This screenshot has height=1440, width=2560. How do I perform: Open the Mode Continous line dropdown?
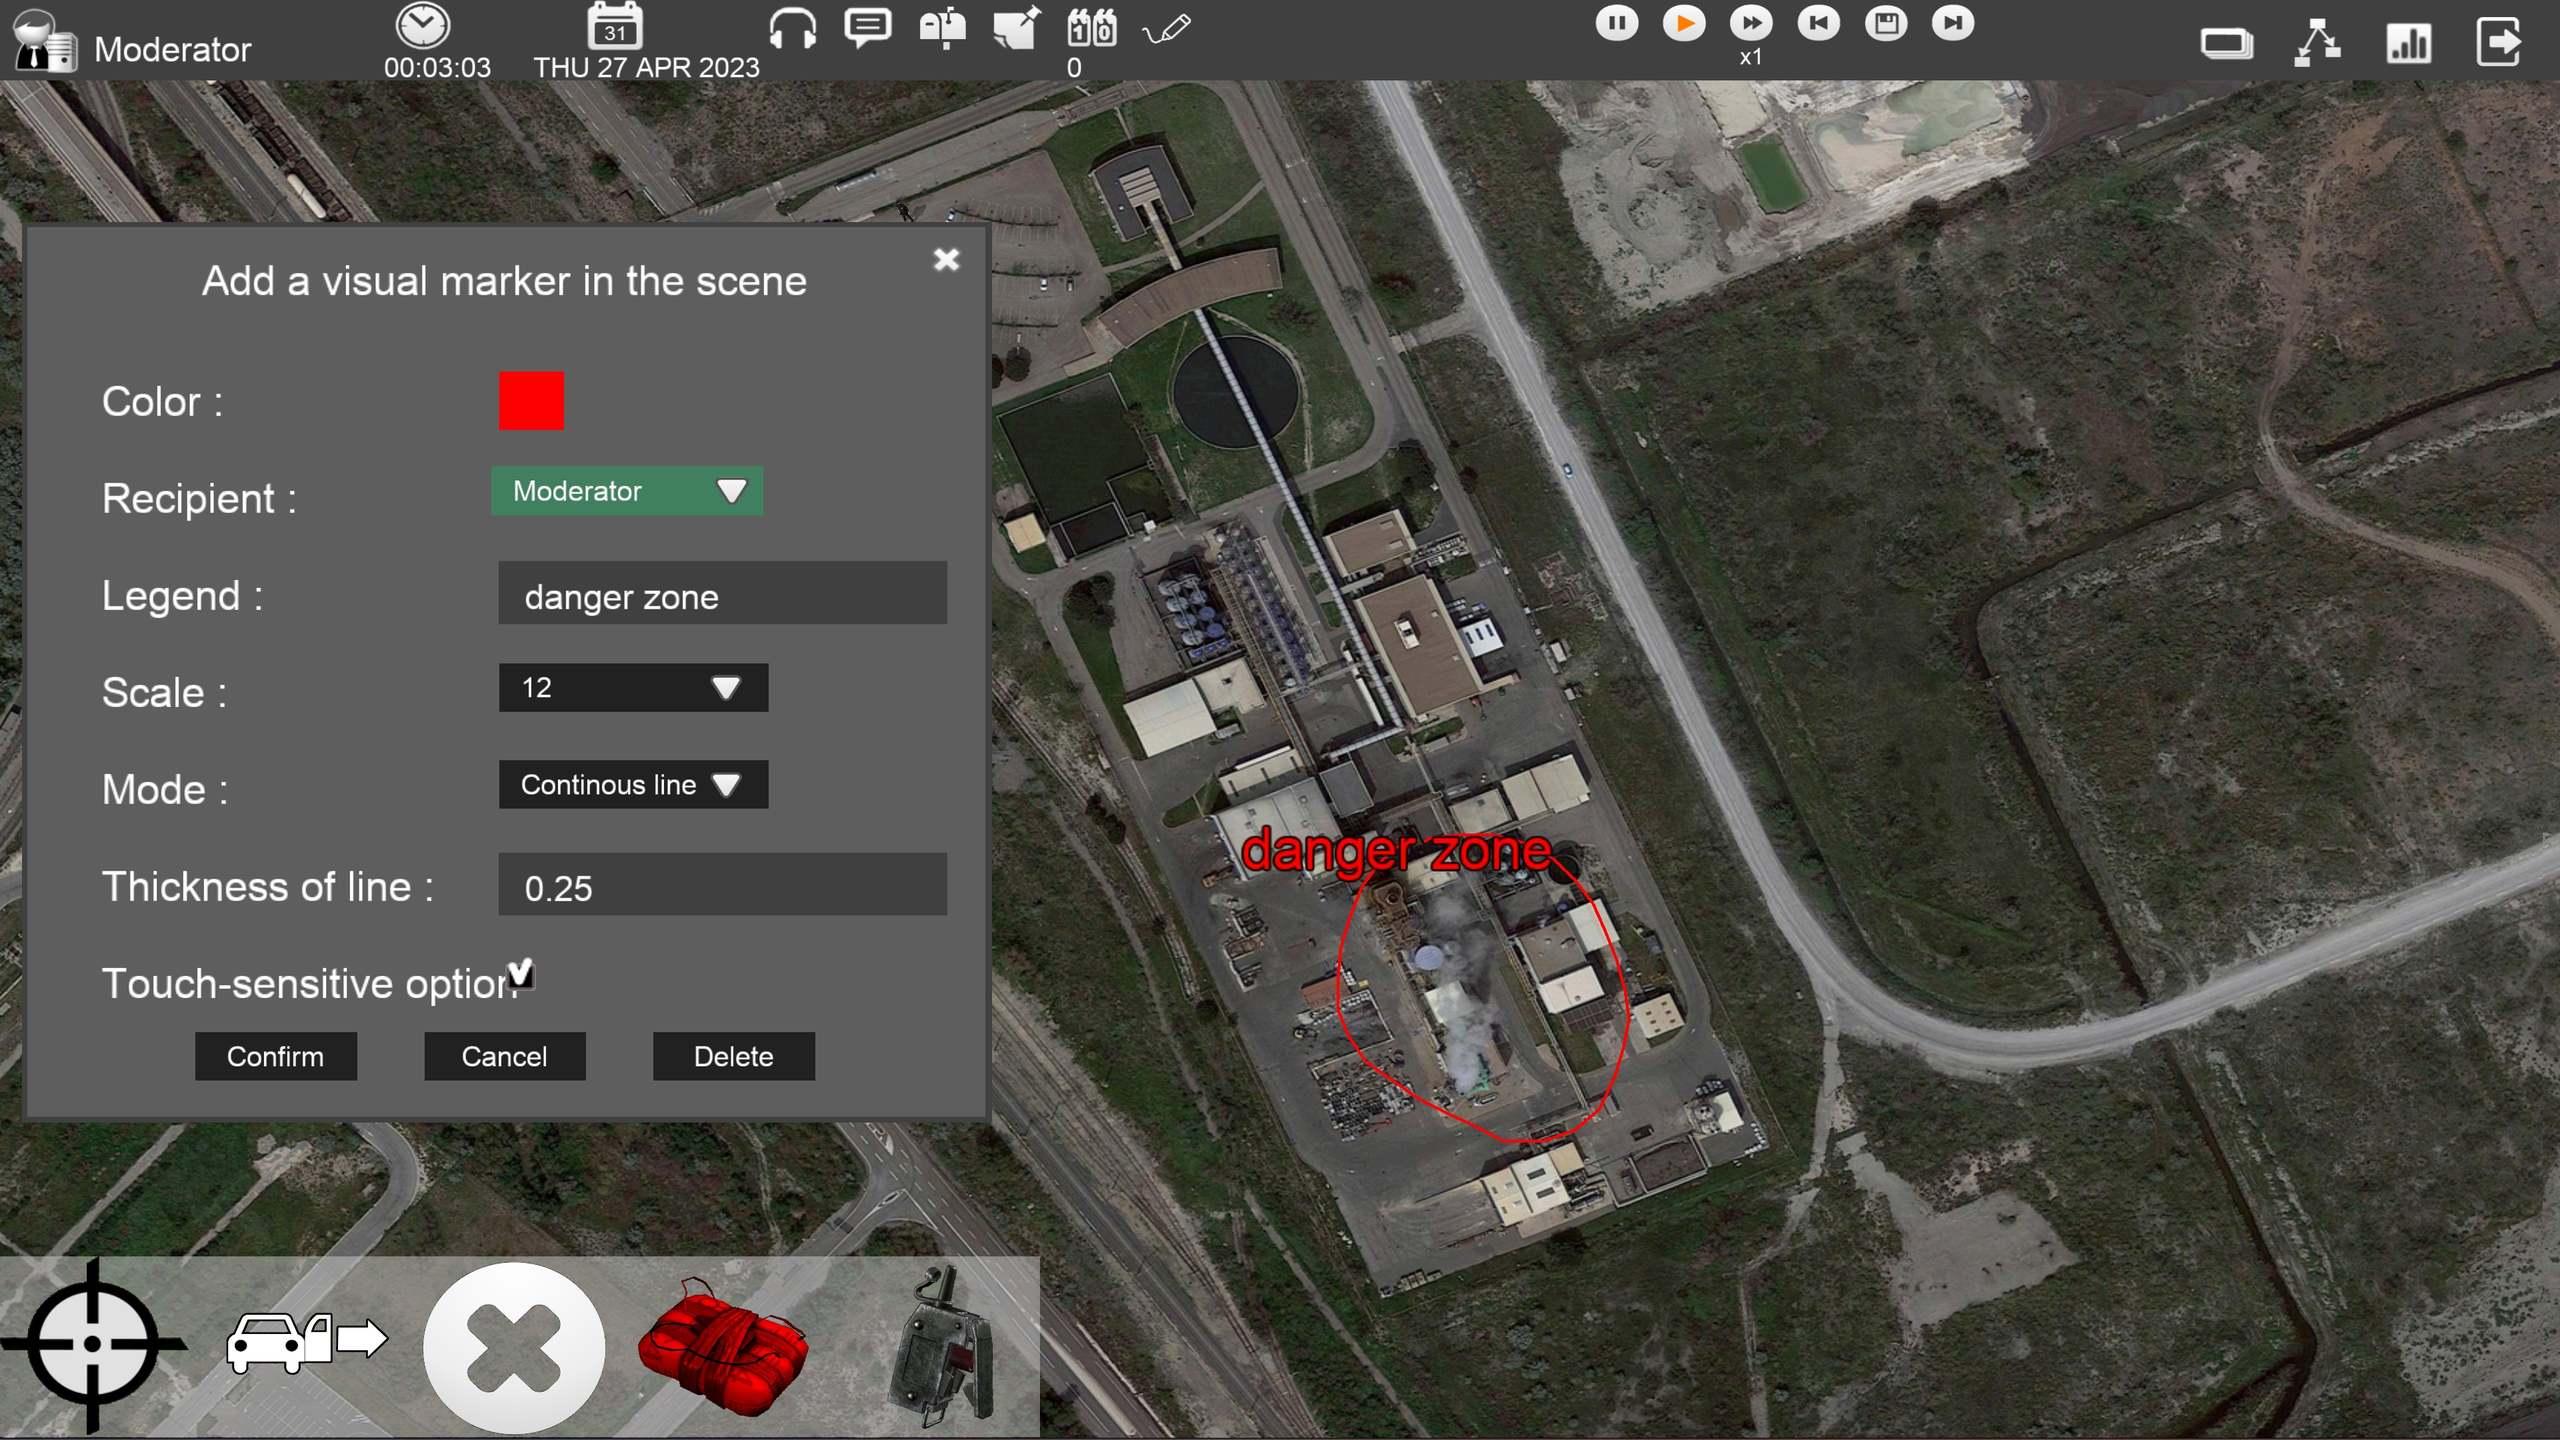click(633, 784)
